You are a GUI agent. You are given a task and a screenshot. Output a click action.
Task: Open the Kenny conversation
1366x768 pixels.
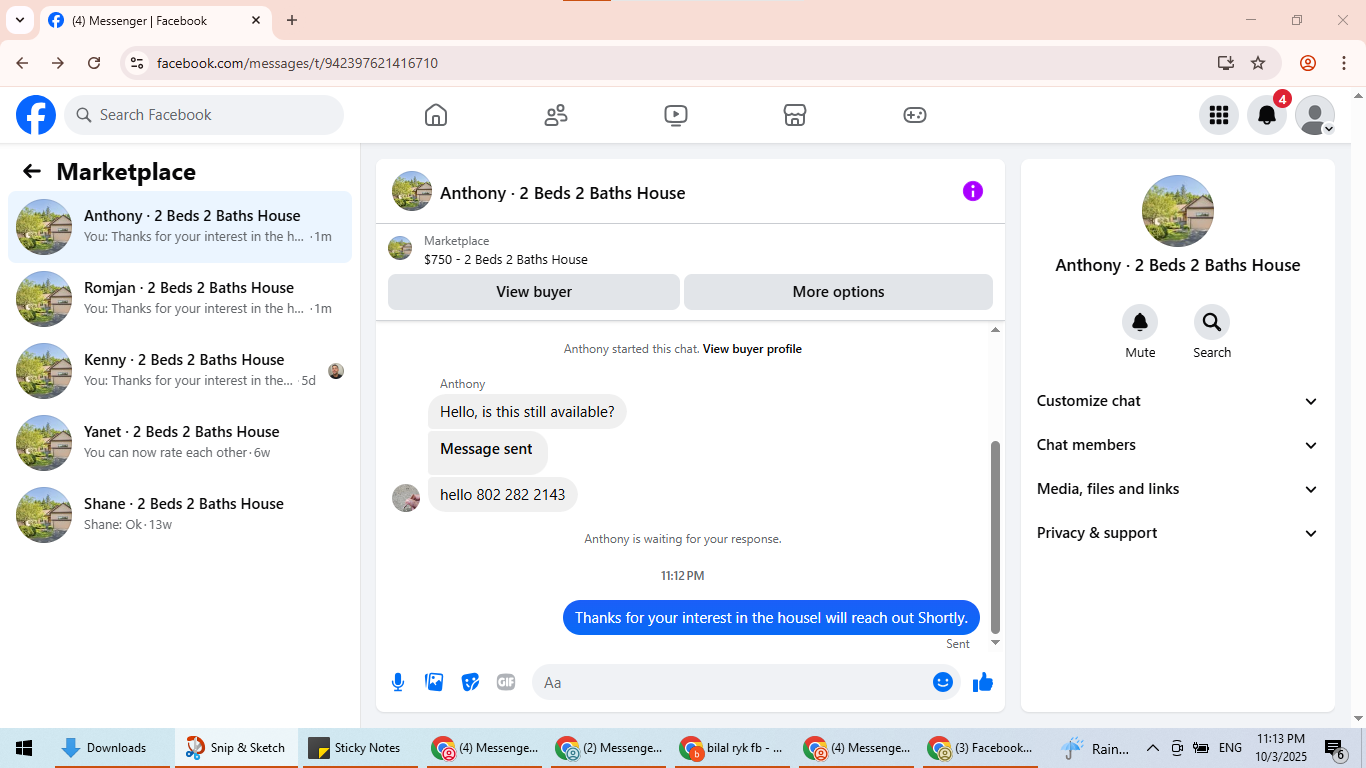180,371
